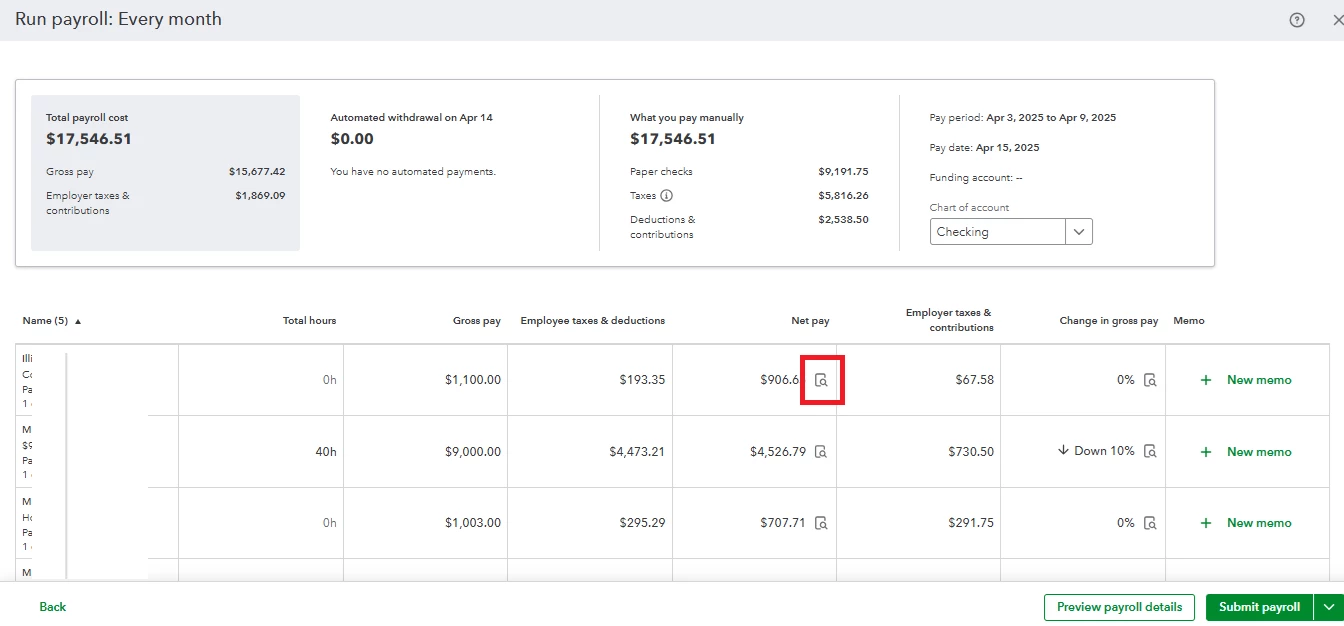View net pay details for $4,526.79
This screenshot has height=626, width=1344.
[821, 452]
